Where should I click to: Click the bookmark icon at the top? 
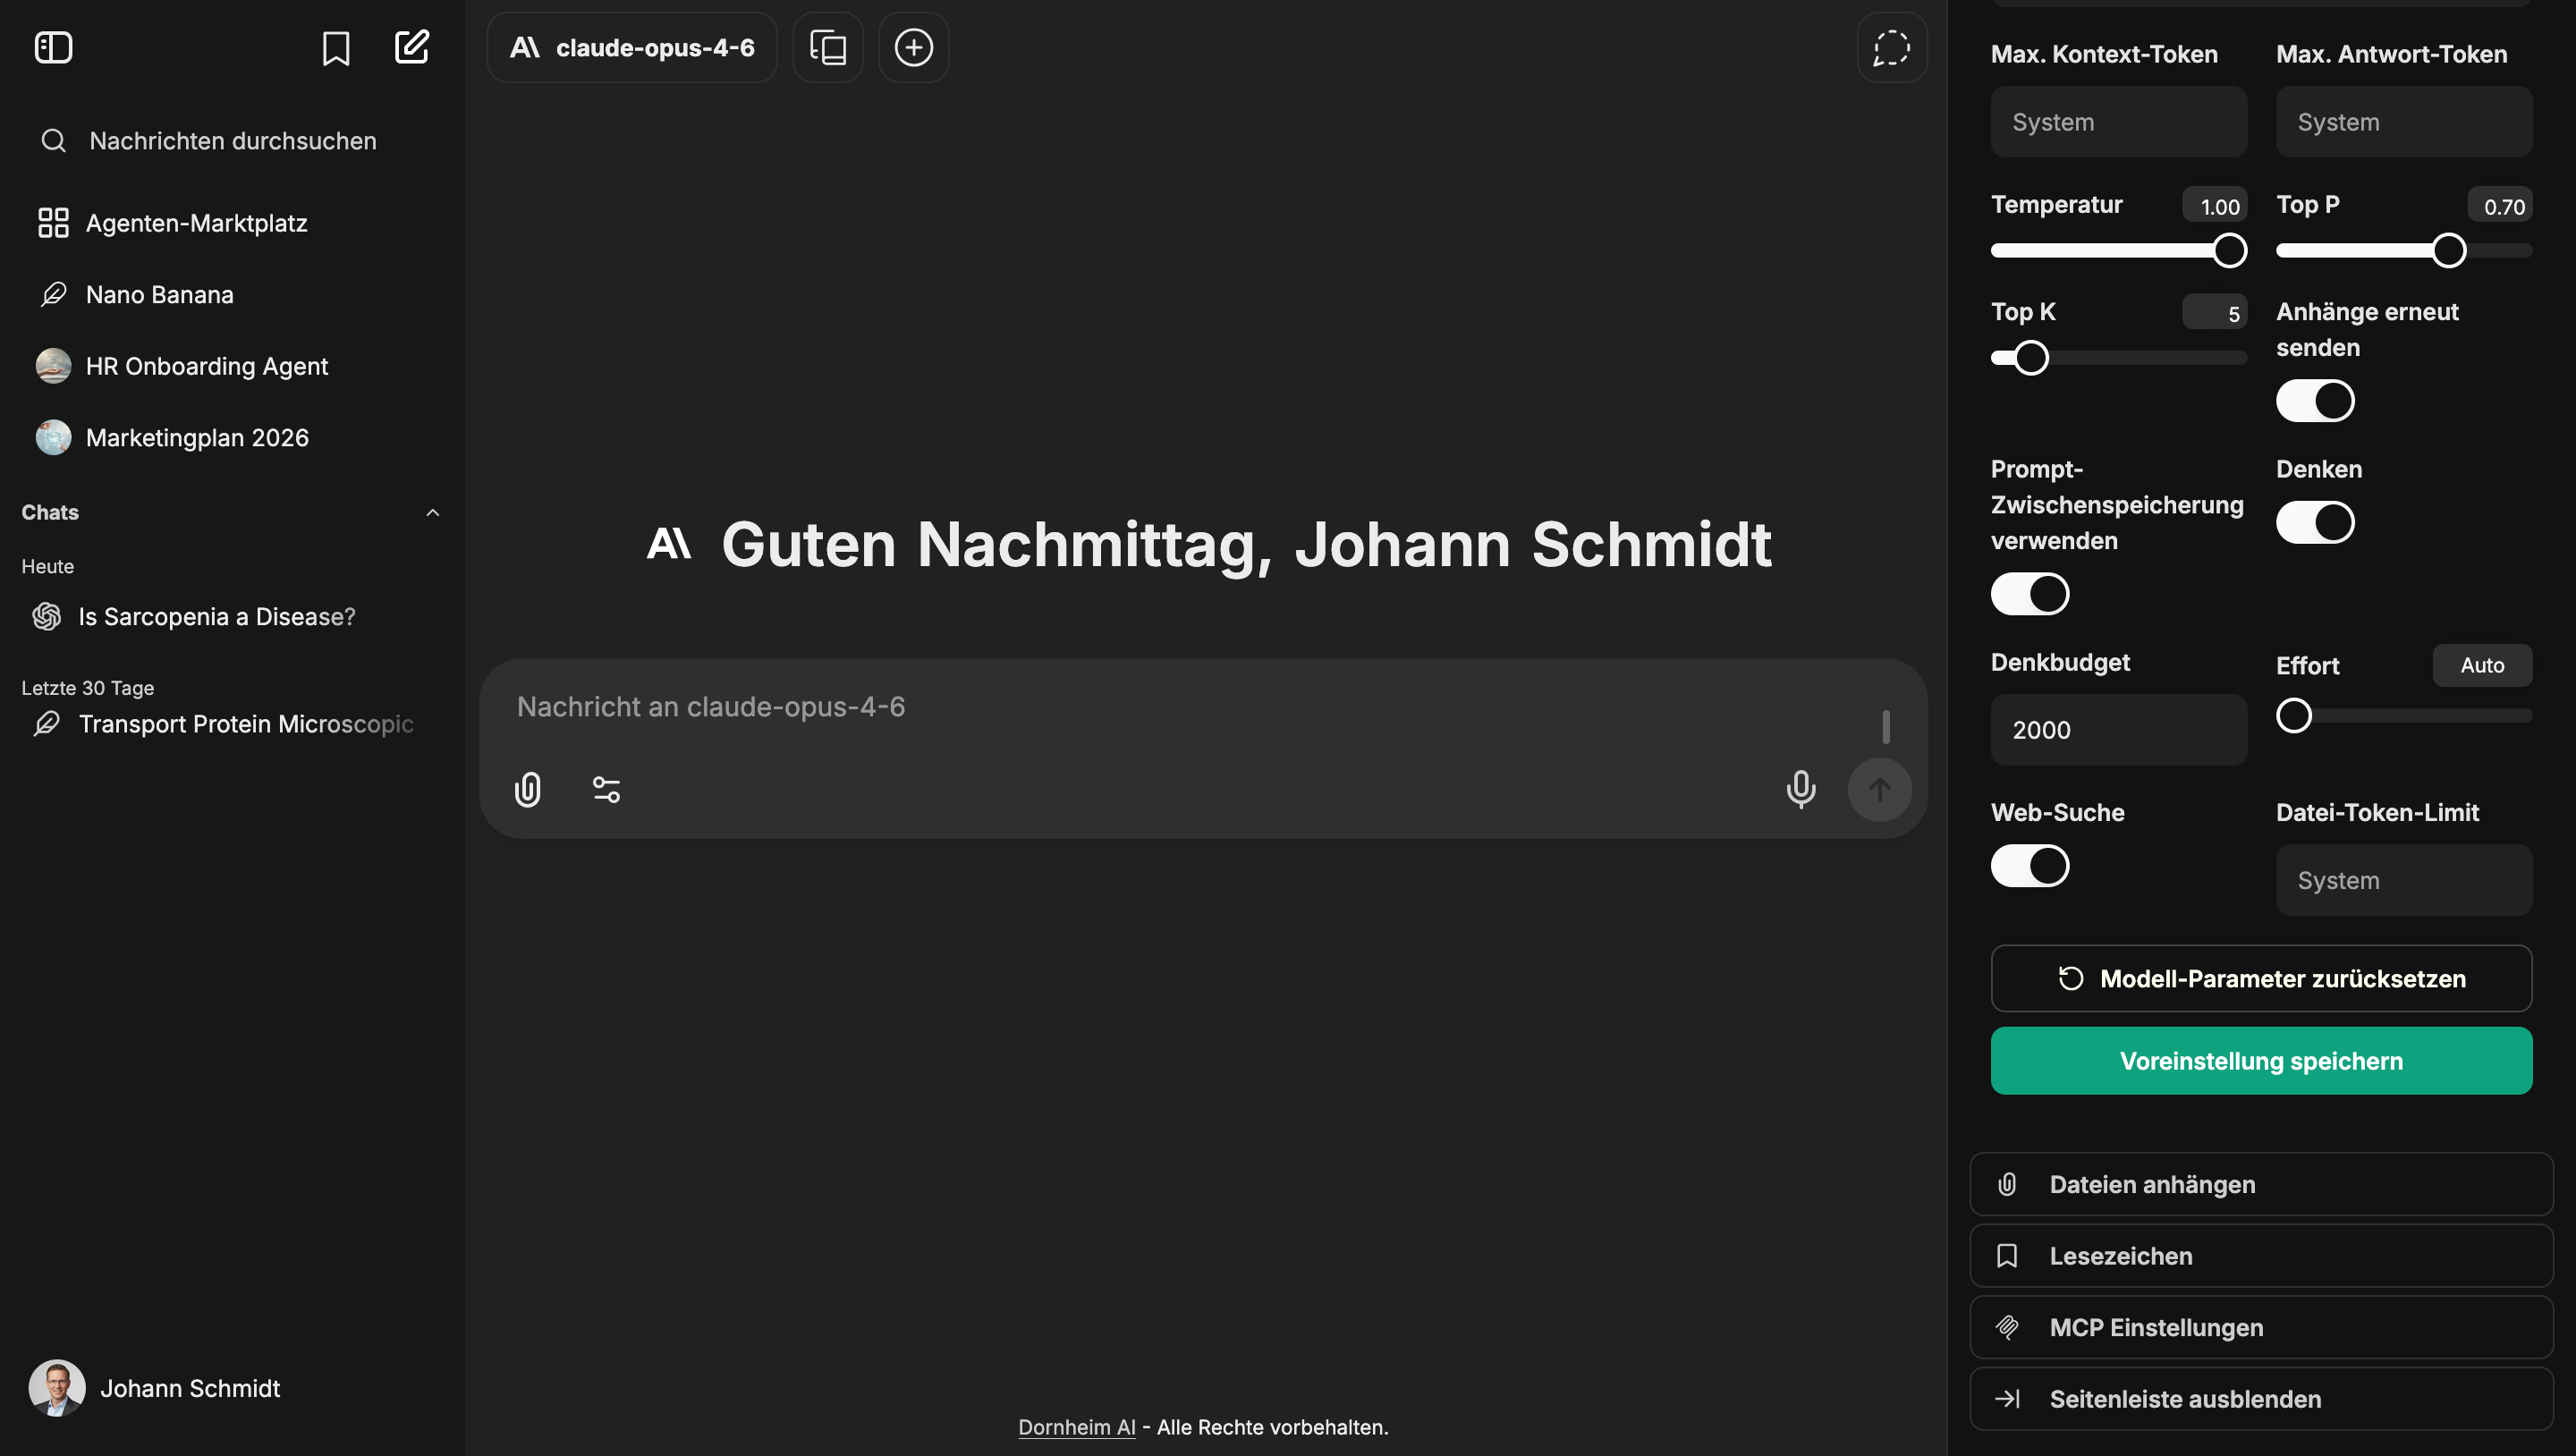pyautogui.click(x=336, y=47)
